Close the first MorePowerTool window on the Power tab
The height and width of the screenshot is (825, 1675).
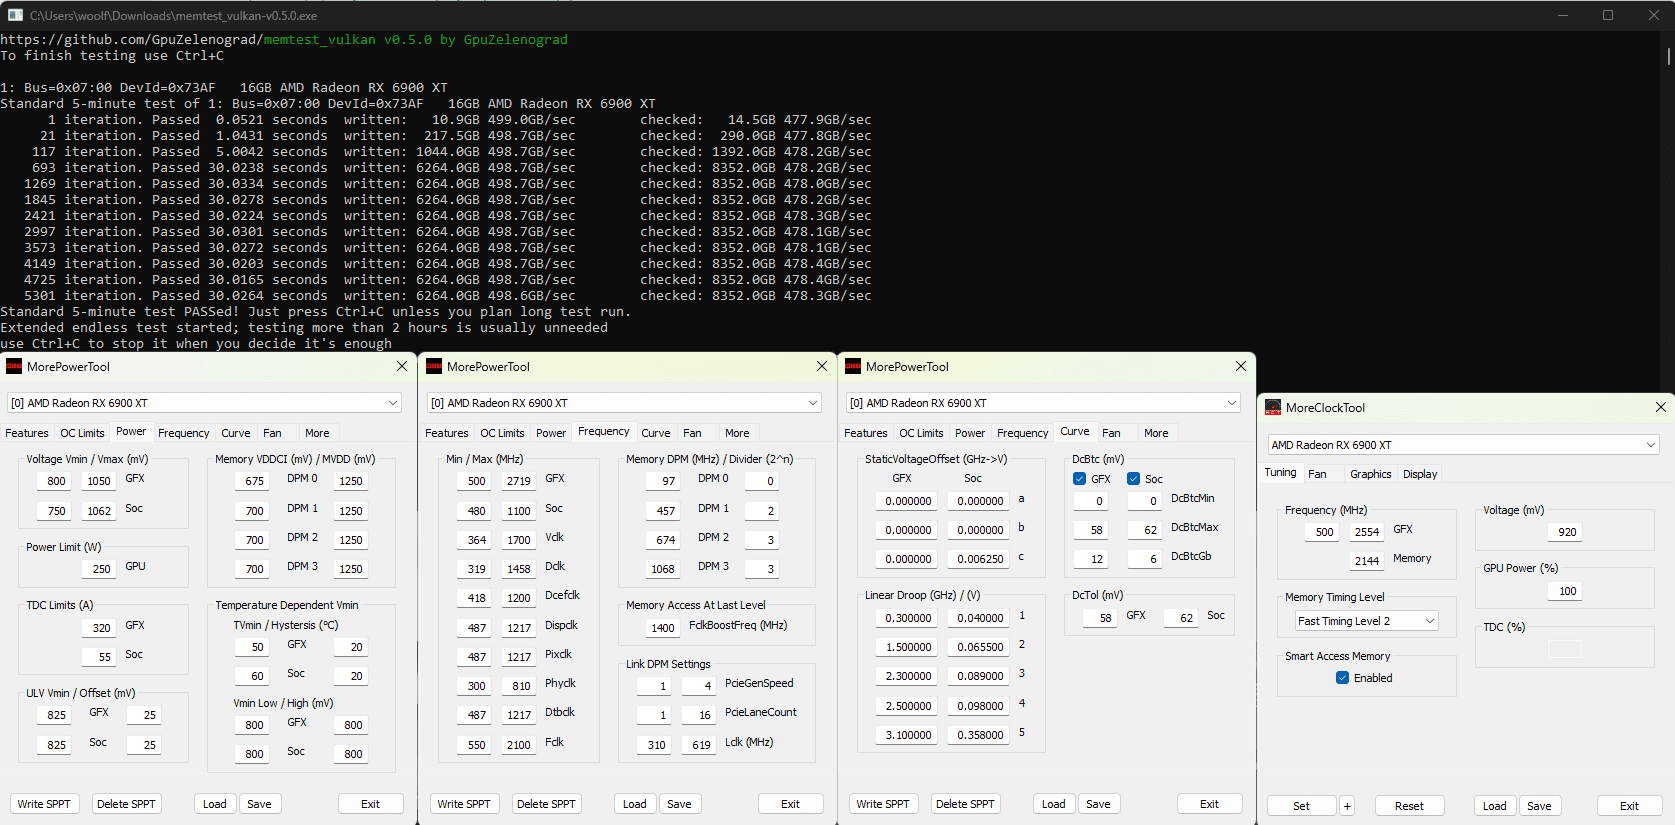click(x=402, y=367)
